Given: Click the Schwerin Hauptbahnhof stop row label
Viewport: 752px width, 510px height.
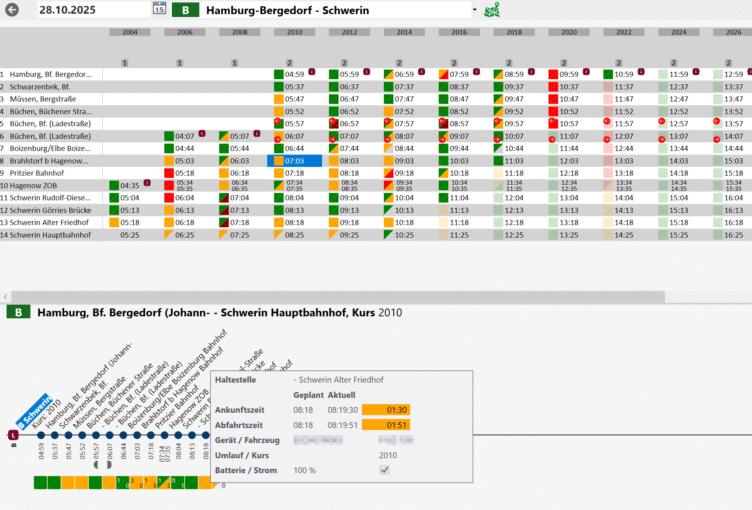Looking at the screenshot, I should pos(50,235).
